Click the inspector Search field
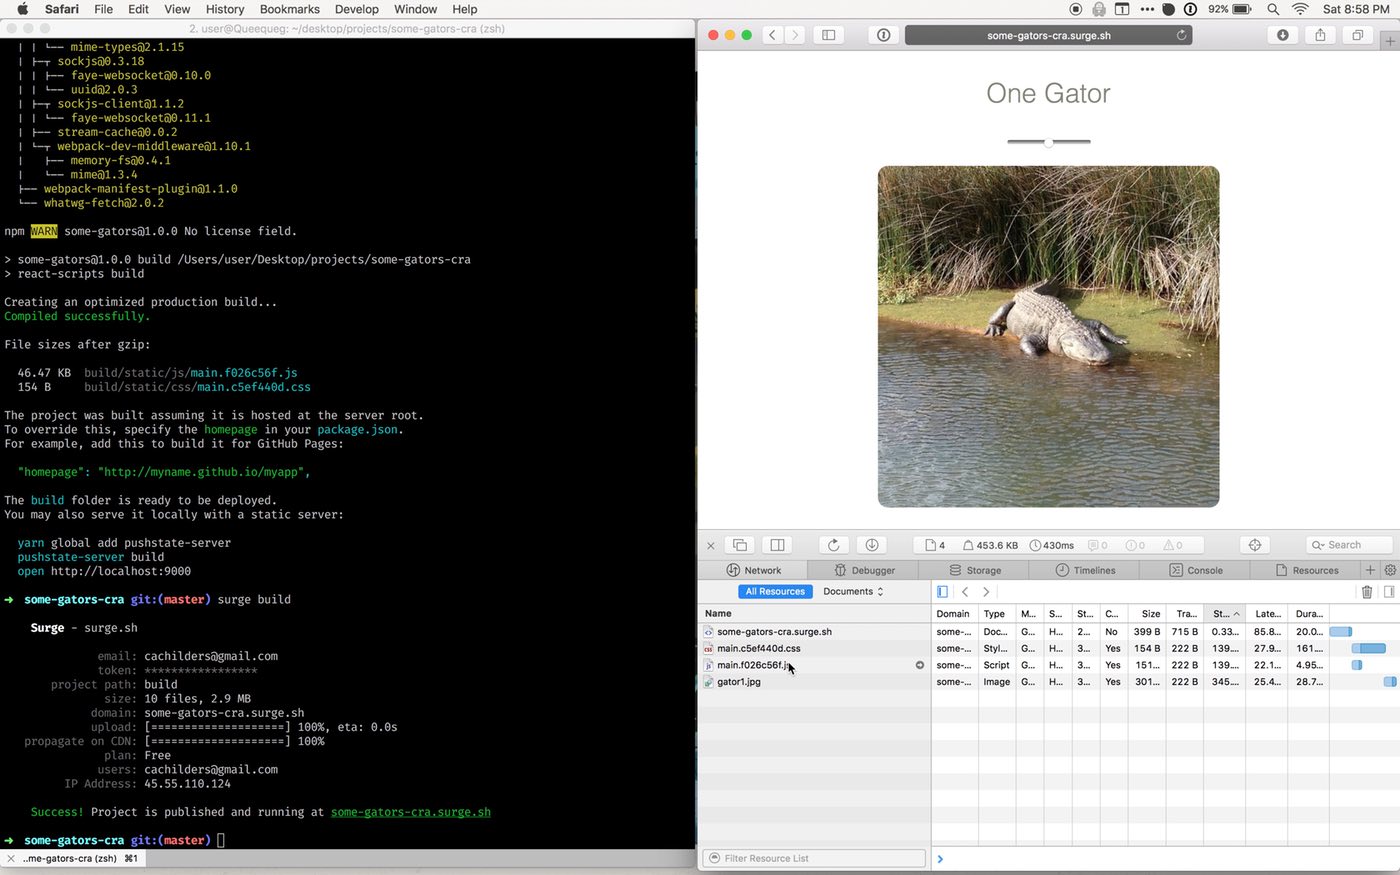This screenshot has height=875, width=1400. pos(1349,545)
